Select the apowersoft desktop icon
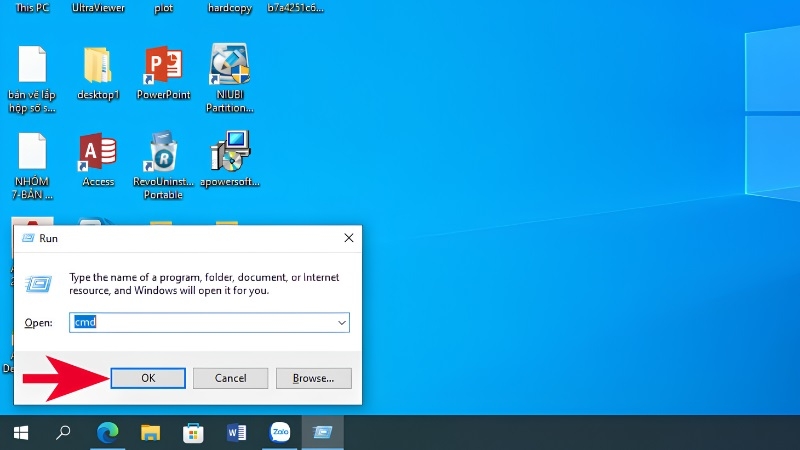Image resolution: width=800 pixels, height=450 pixels. tap(230, 159)
